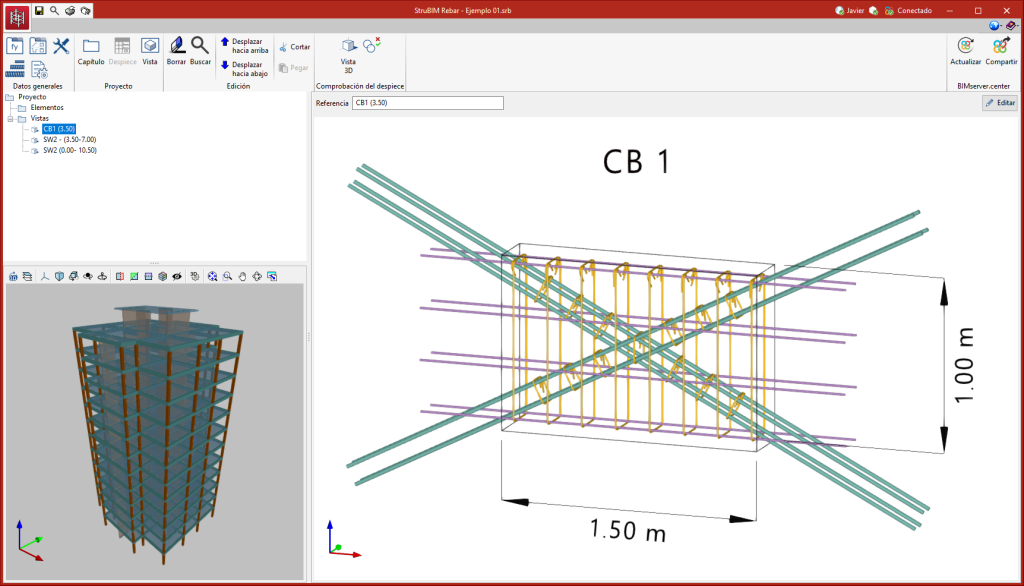This screenshot has width=1024, height=586.
Task: Open the layers stack icon in viewer toolbar
Action: pyautogui.click(x=27, y=276)
